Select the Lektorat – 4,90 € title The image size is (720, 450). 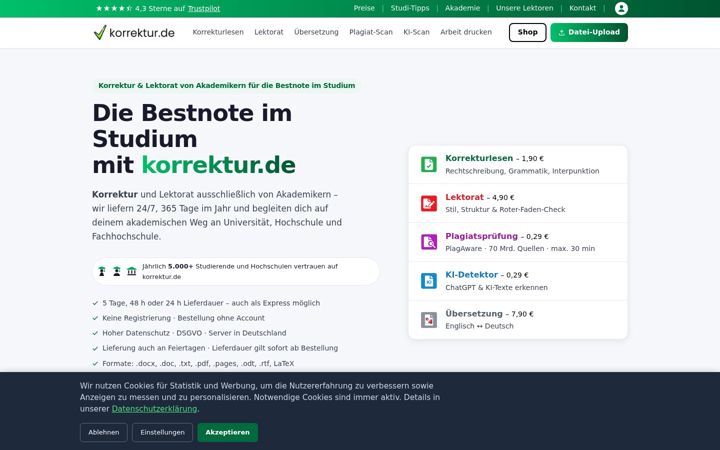(x=479, y=197)
